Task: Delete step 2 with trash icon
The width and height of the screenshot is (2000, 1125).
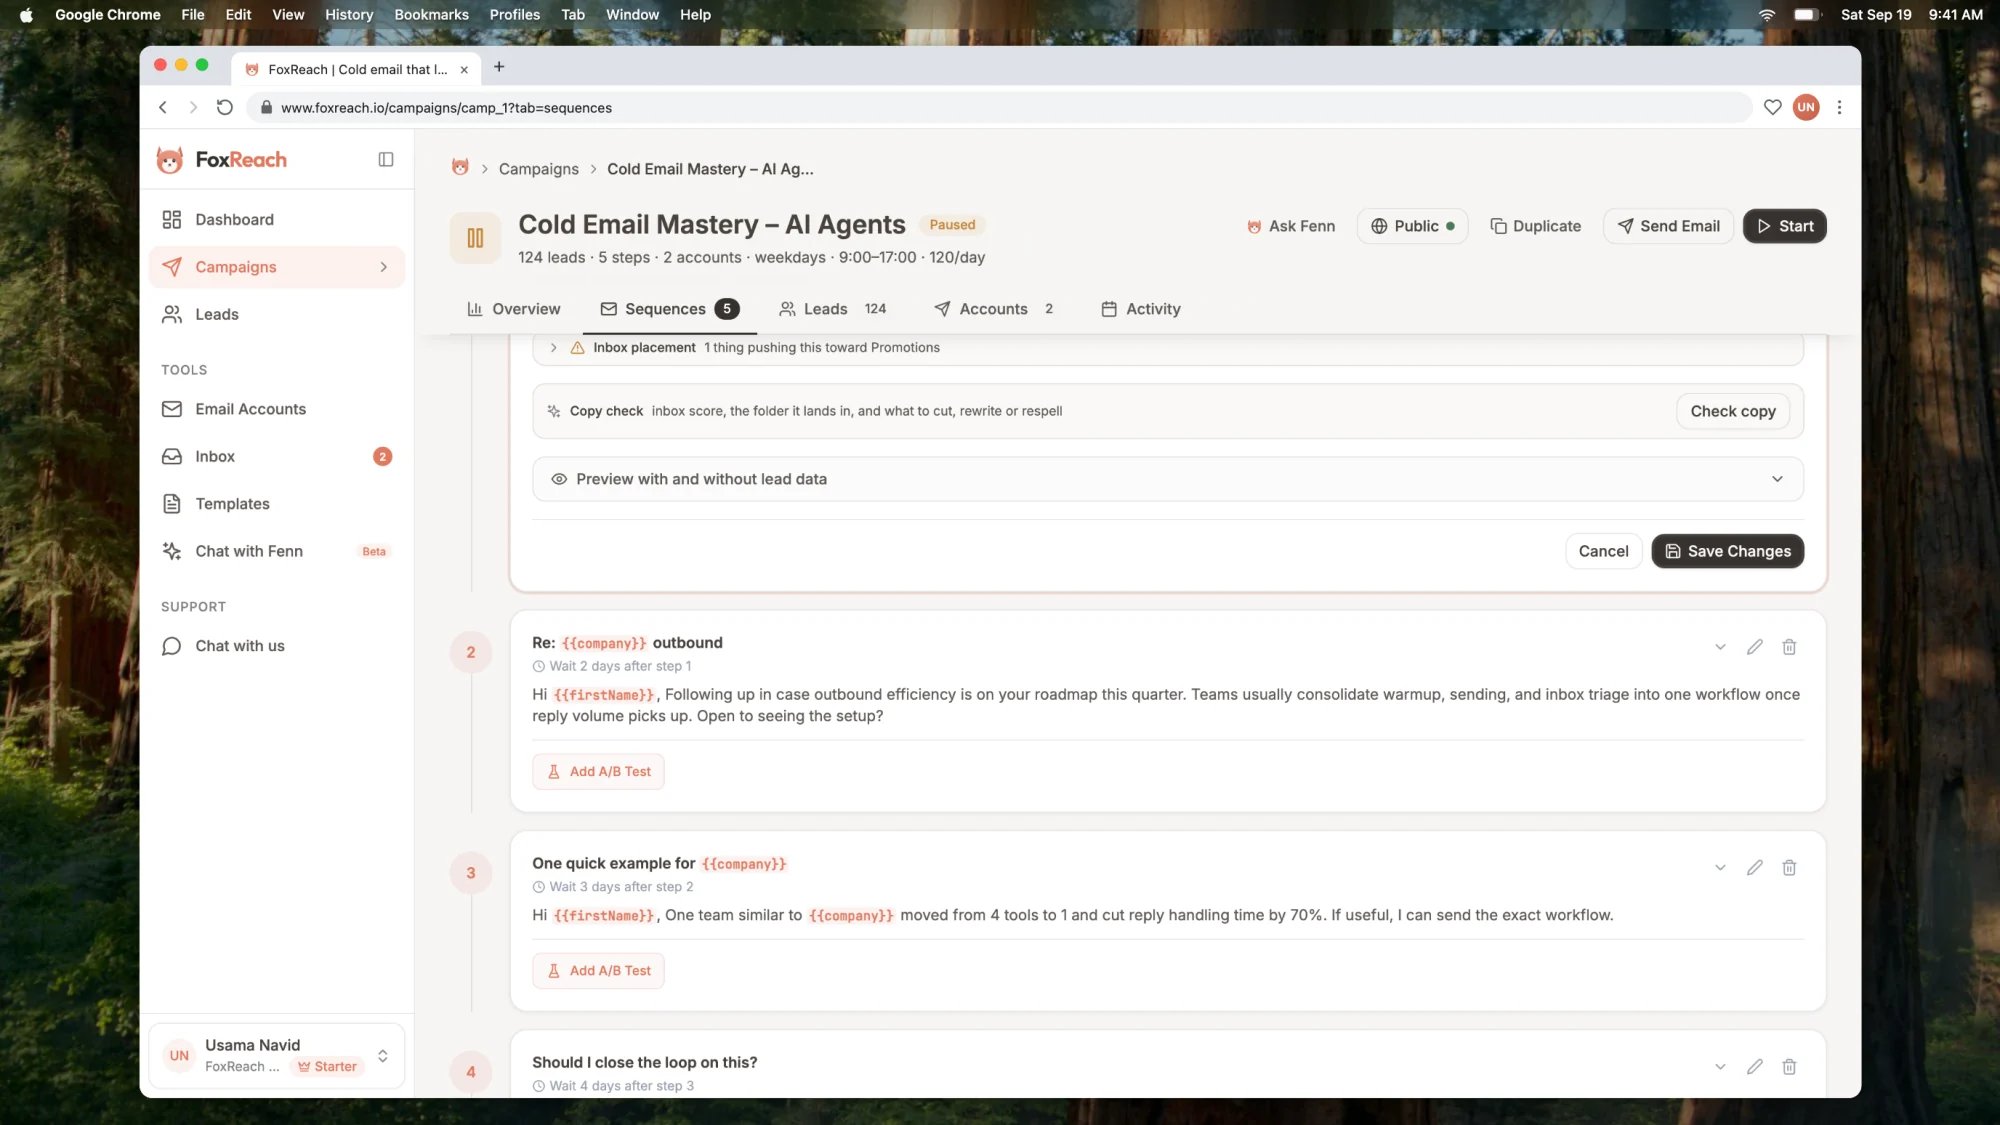Action: pyautogui.click(x=1789, y=647)
